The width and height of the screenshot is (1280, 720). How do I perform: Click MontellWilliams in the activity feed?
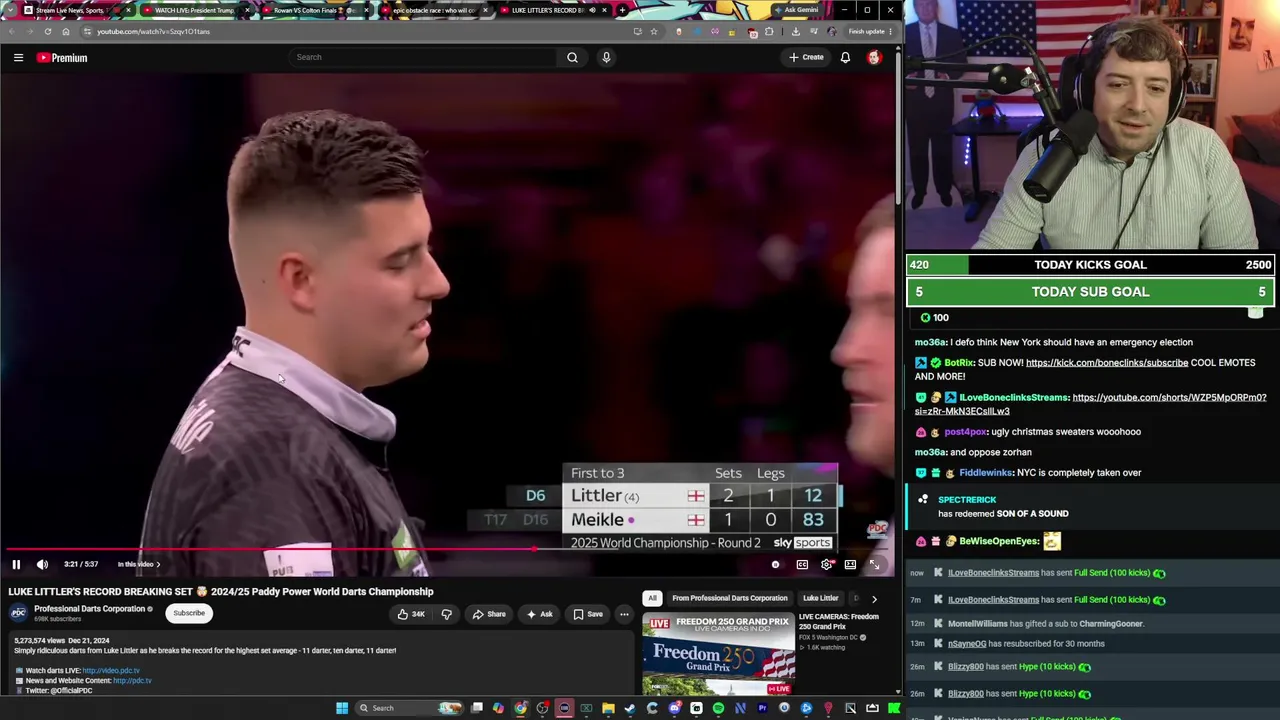(978, 624)
